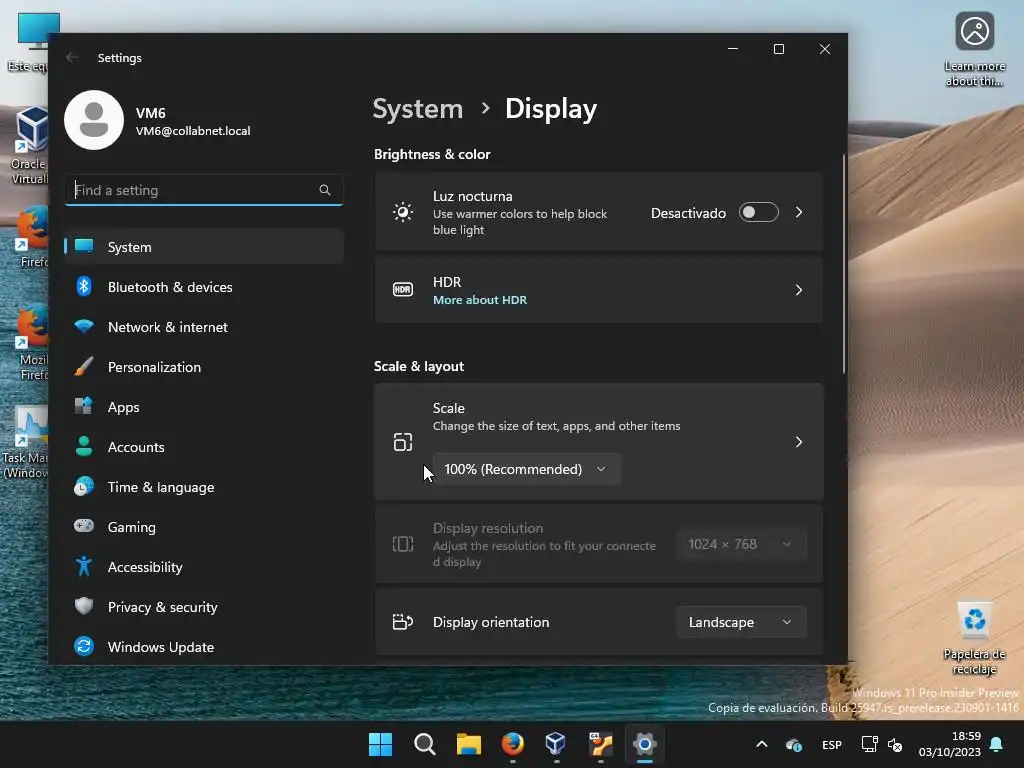The width and height of the screenshot is (1024, 768).
Task: Click the Gaming controller icon
Action: click(84, 526)
